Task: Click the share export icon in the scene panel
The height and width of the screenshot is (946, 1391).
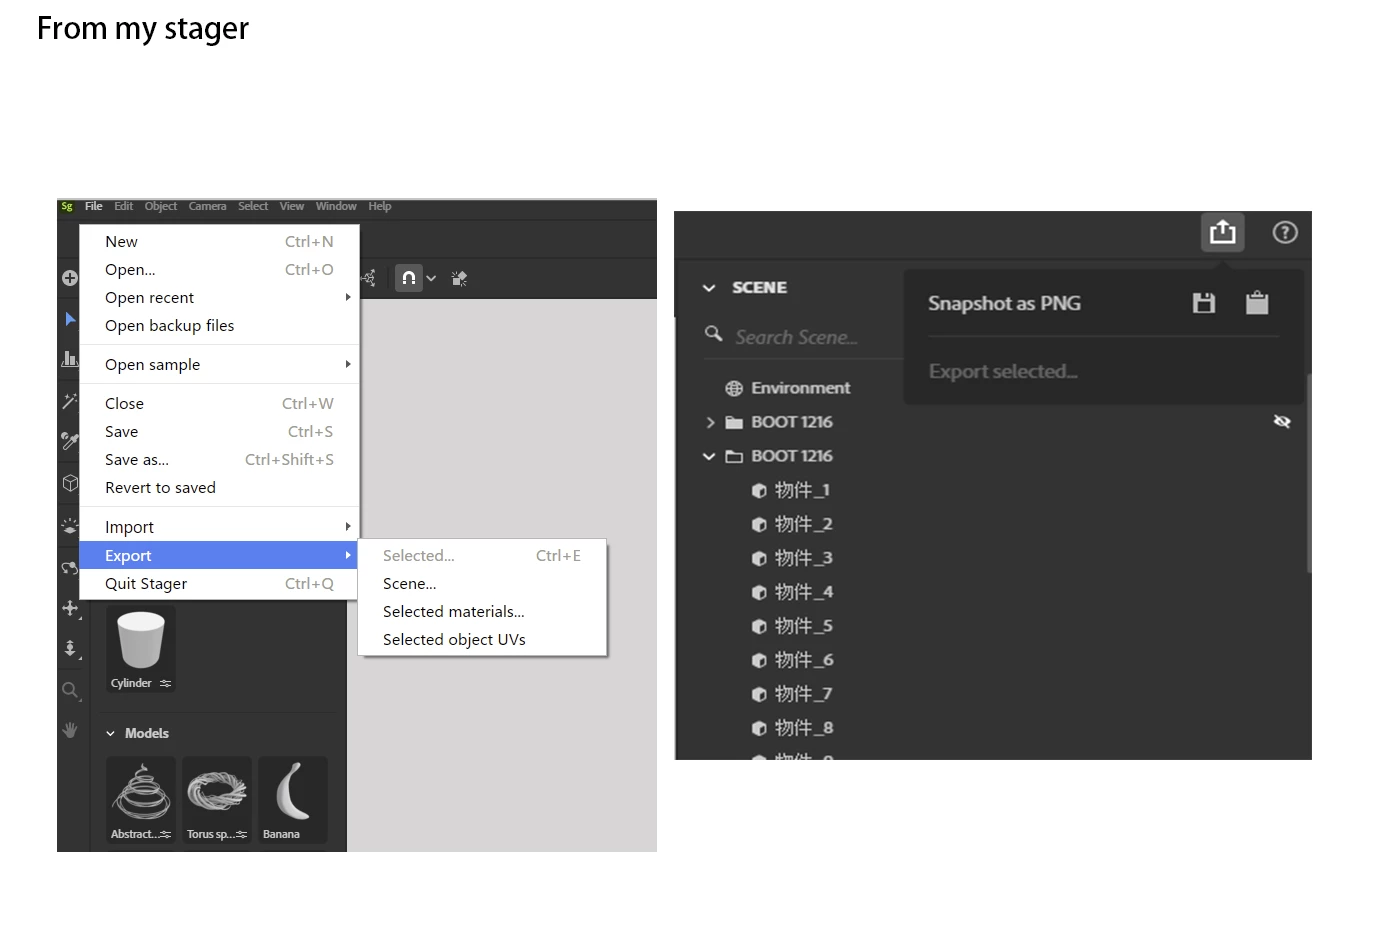Action: click(x=1222, y=233)
